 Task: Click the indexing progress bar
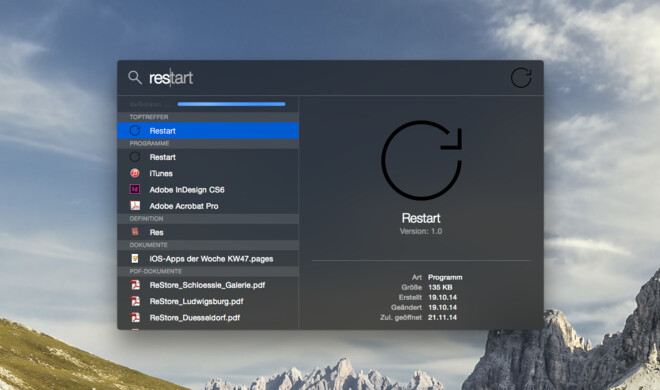click(x=231, y=104)
